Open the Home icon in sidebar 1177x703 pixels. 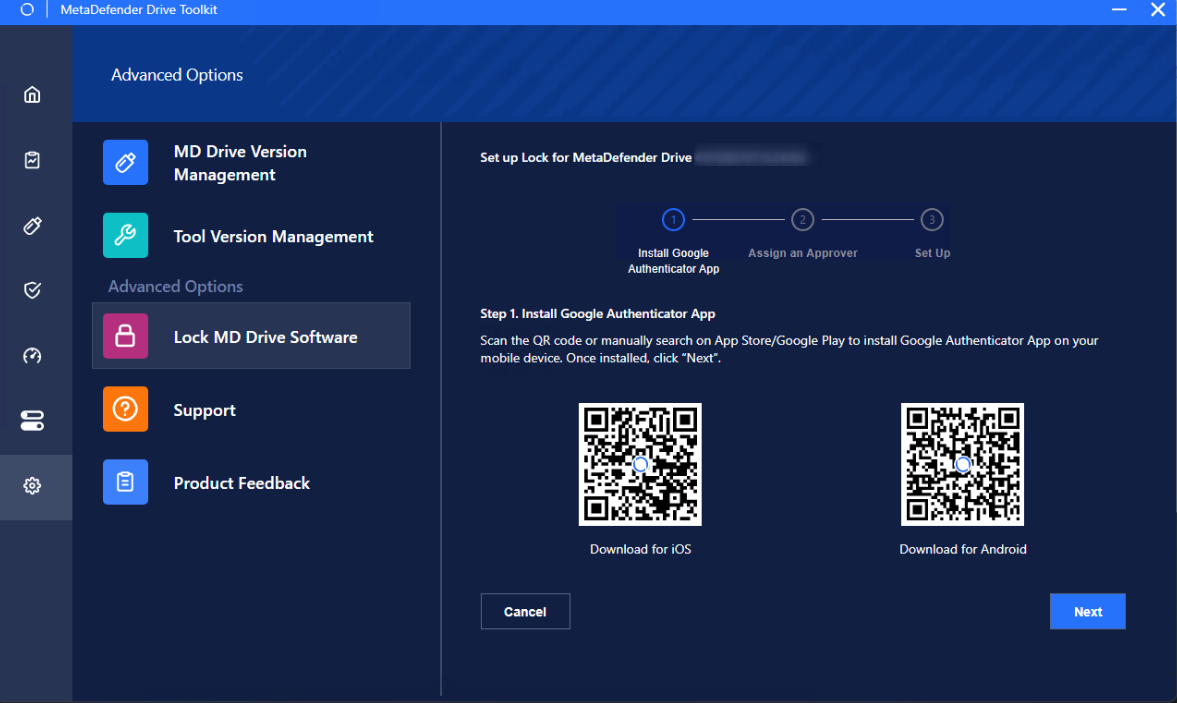point(32,95)
